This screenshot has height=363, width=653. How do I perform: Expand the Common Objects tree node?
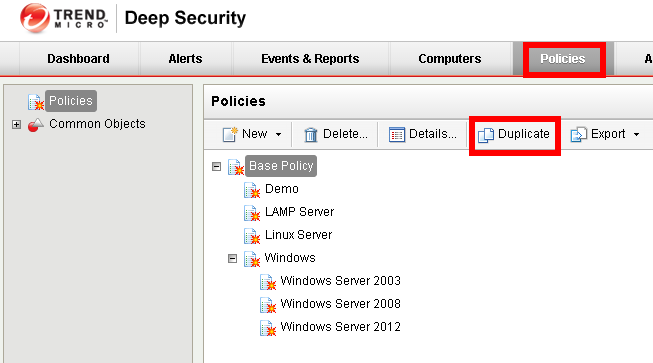click(16, 124)
